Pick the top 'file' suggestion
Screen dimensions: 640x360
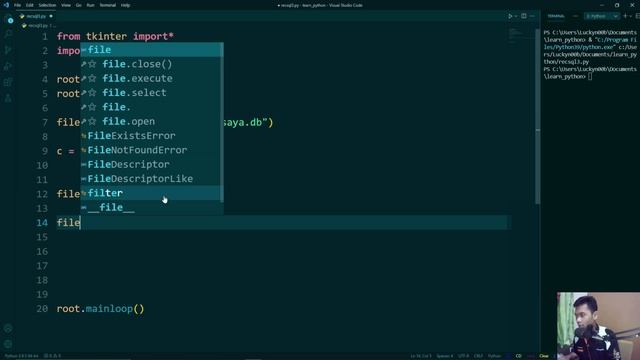coord(151,50)
